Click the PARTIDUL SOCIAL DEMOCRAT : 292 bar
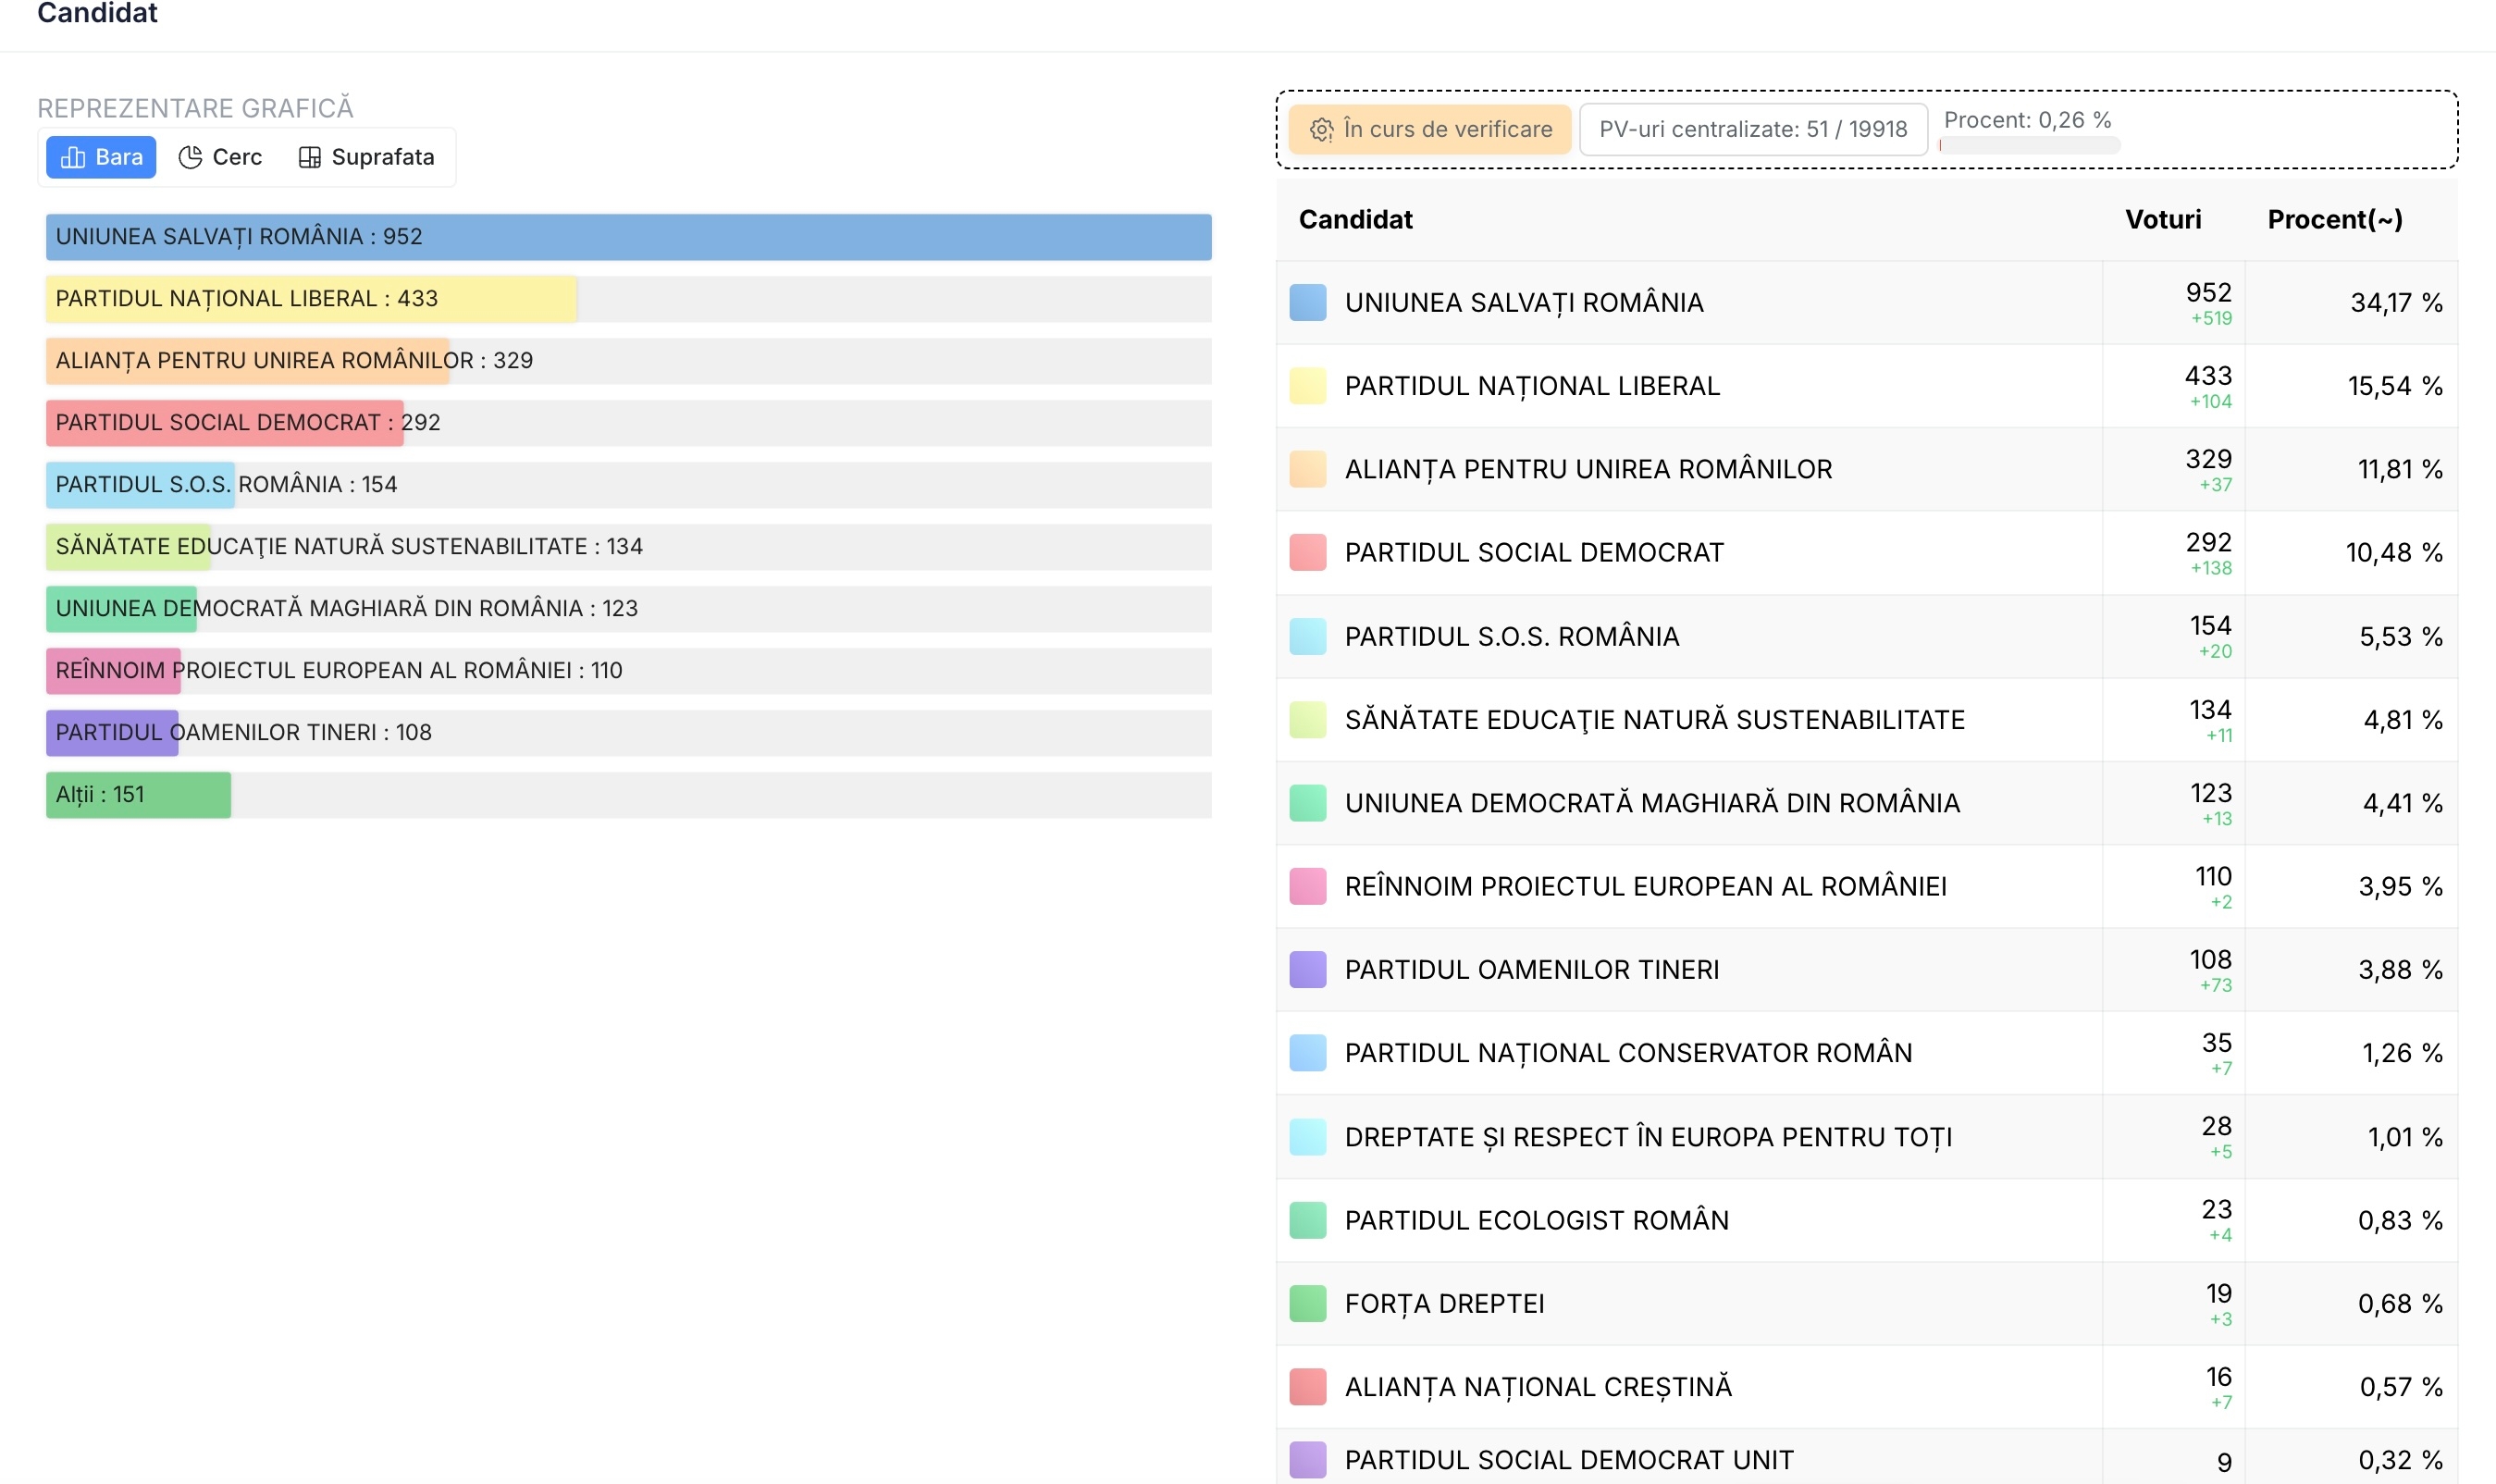The image size is (2496, 1484). pyautogui.click(x=628, y=423)
